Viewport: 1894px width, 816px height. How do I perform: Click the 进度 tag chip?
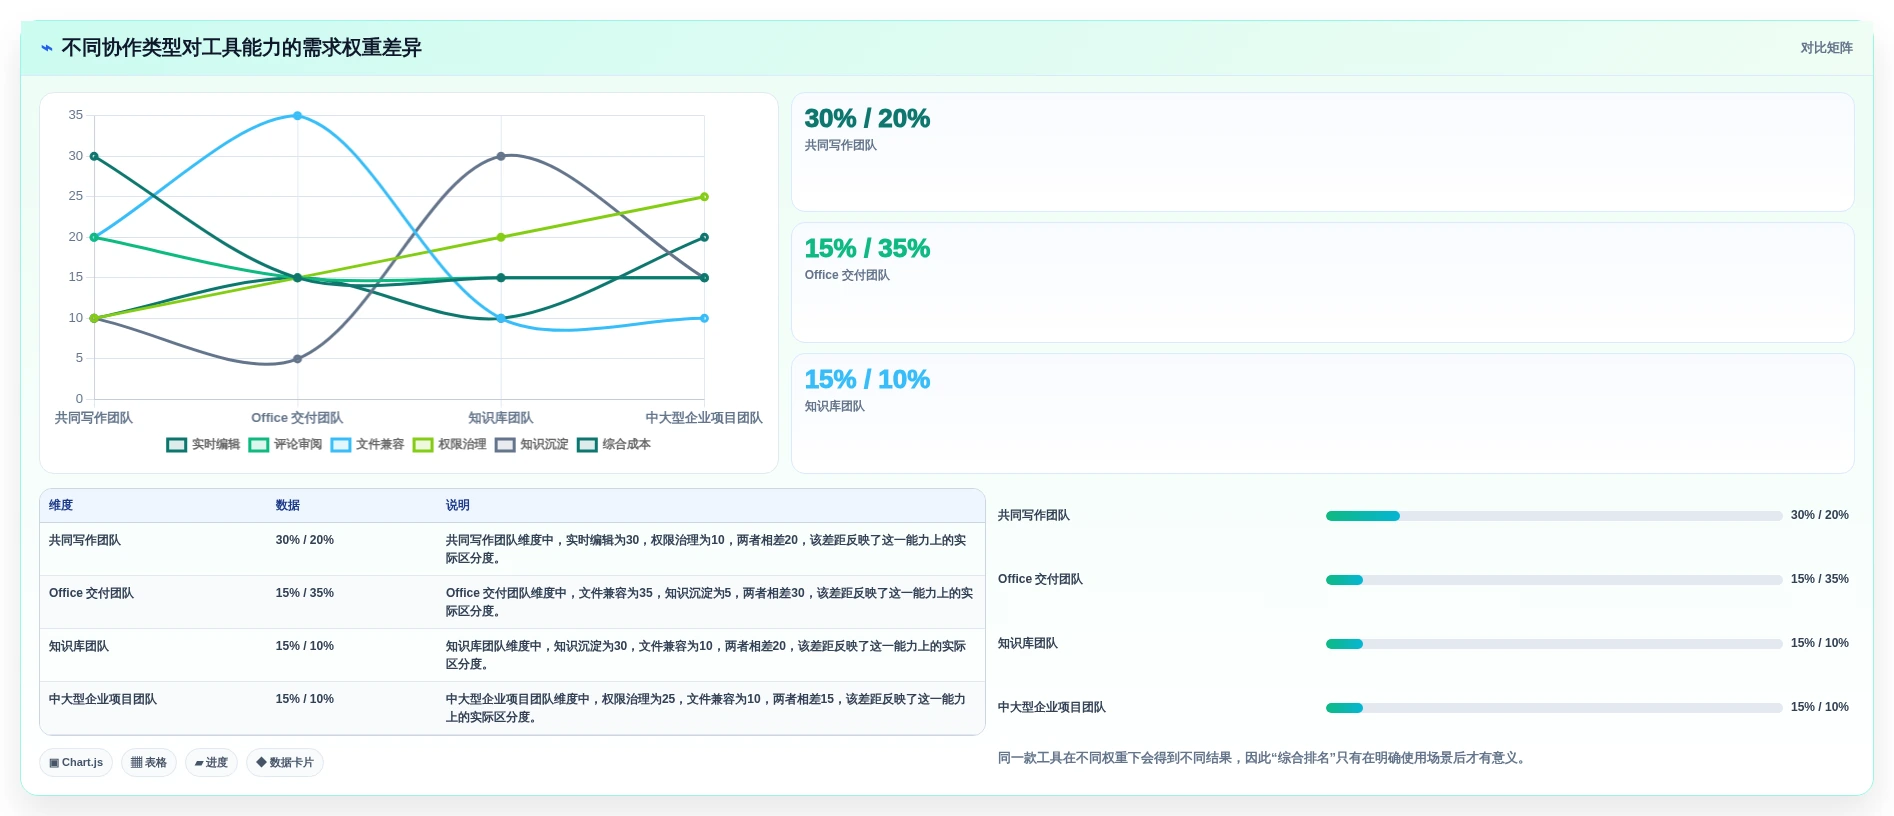click(211, 763)
